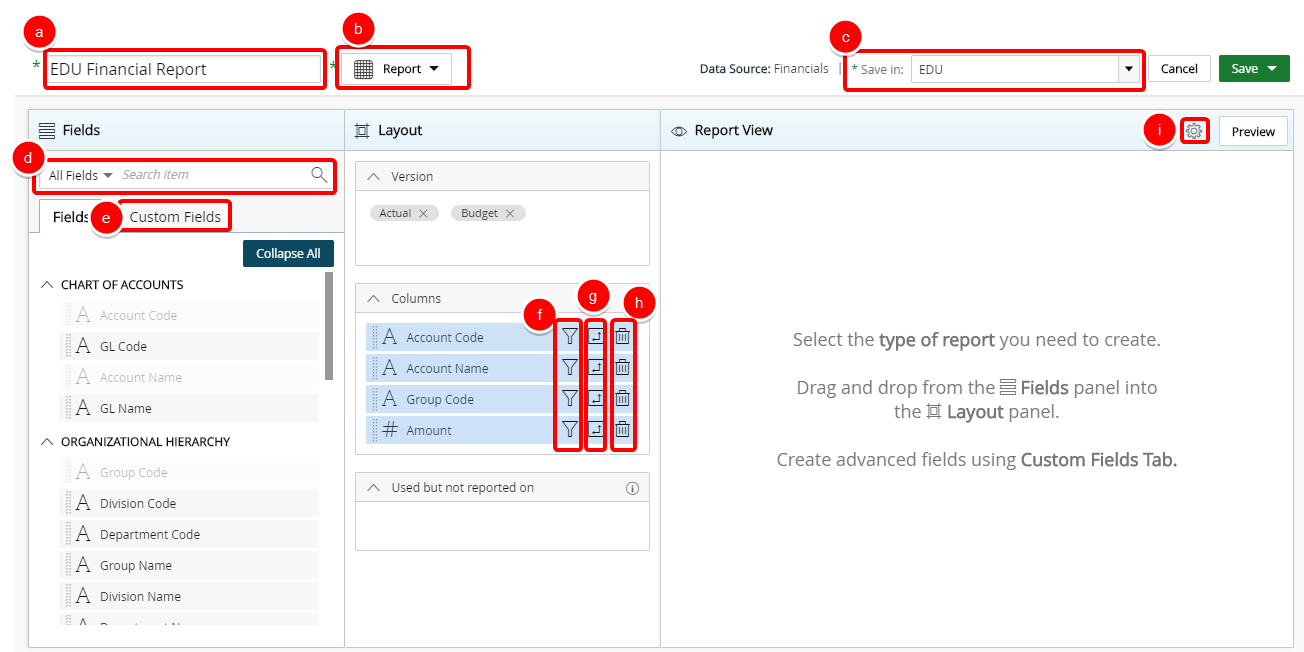
Task: Click the drag handle of GL Code field
Action: coord(70,346)
